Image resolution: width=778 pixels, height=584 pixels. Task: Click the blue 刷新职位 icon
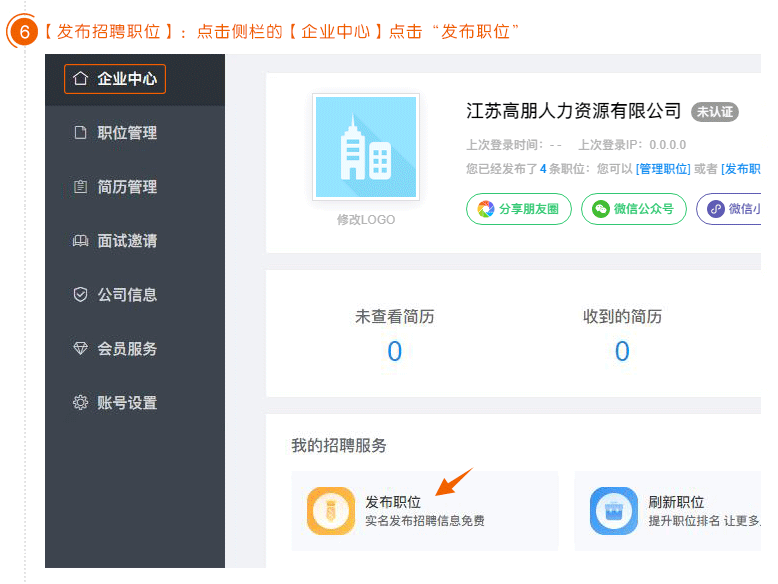614,511
